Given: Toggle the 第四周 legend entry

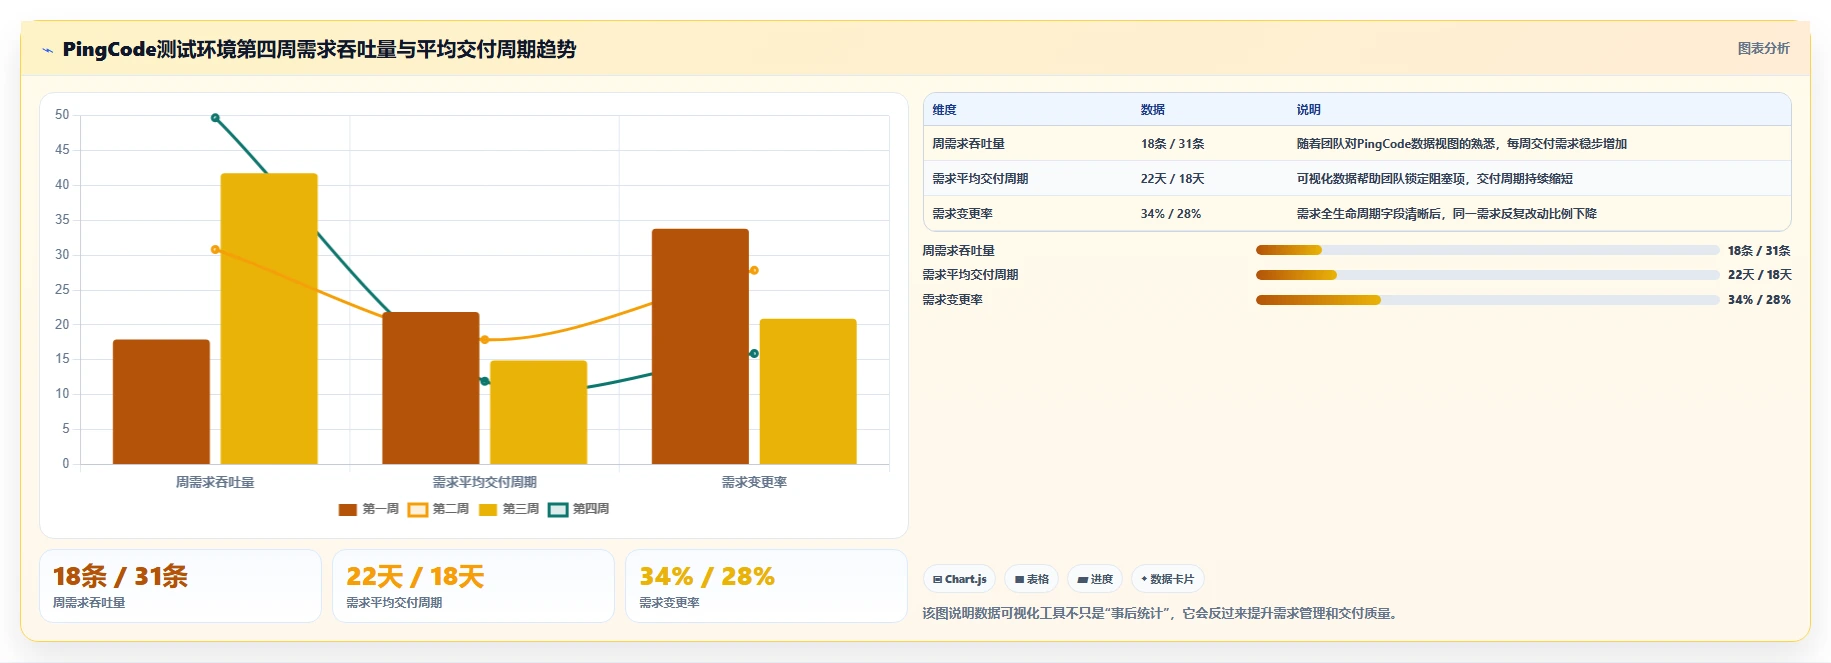Looking at the screenshot, I should click(x=579, y=509).
